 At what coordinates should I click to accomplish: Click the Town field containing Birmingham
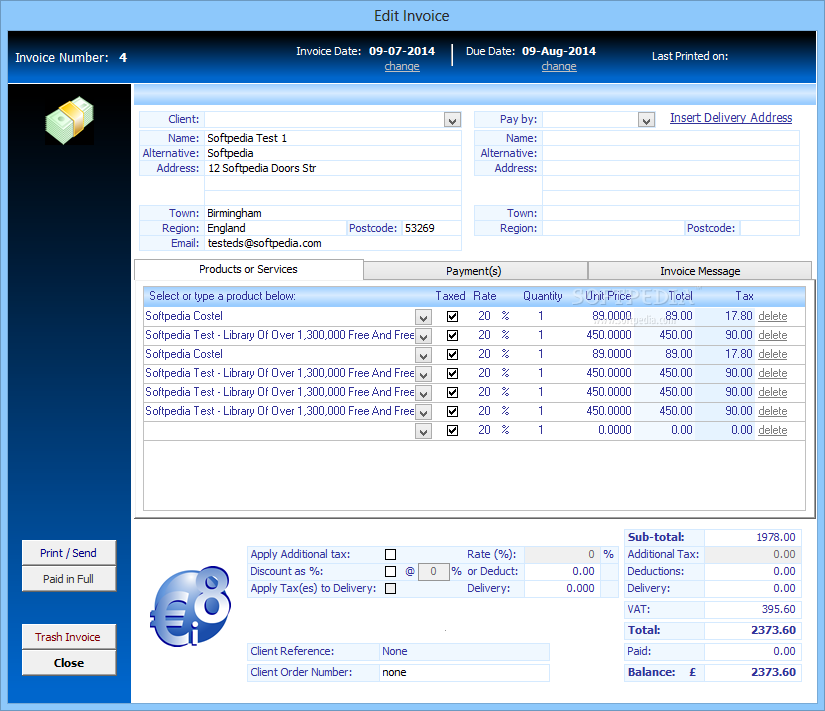(x=333, y=213)
